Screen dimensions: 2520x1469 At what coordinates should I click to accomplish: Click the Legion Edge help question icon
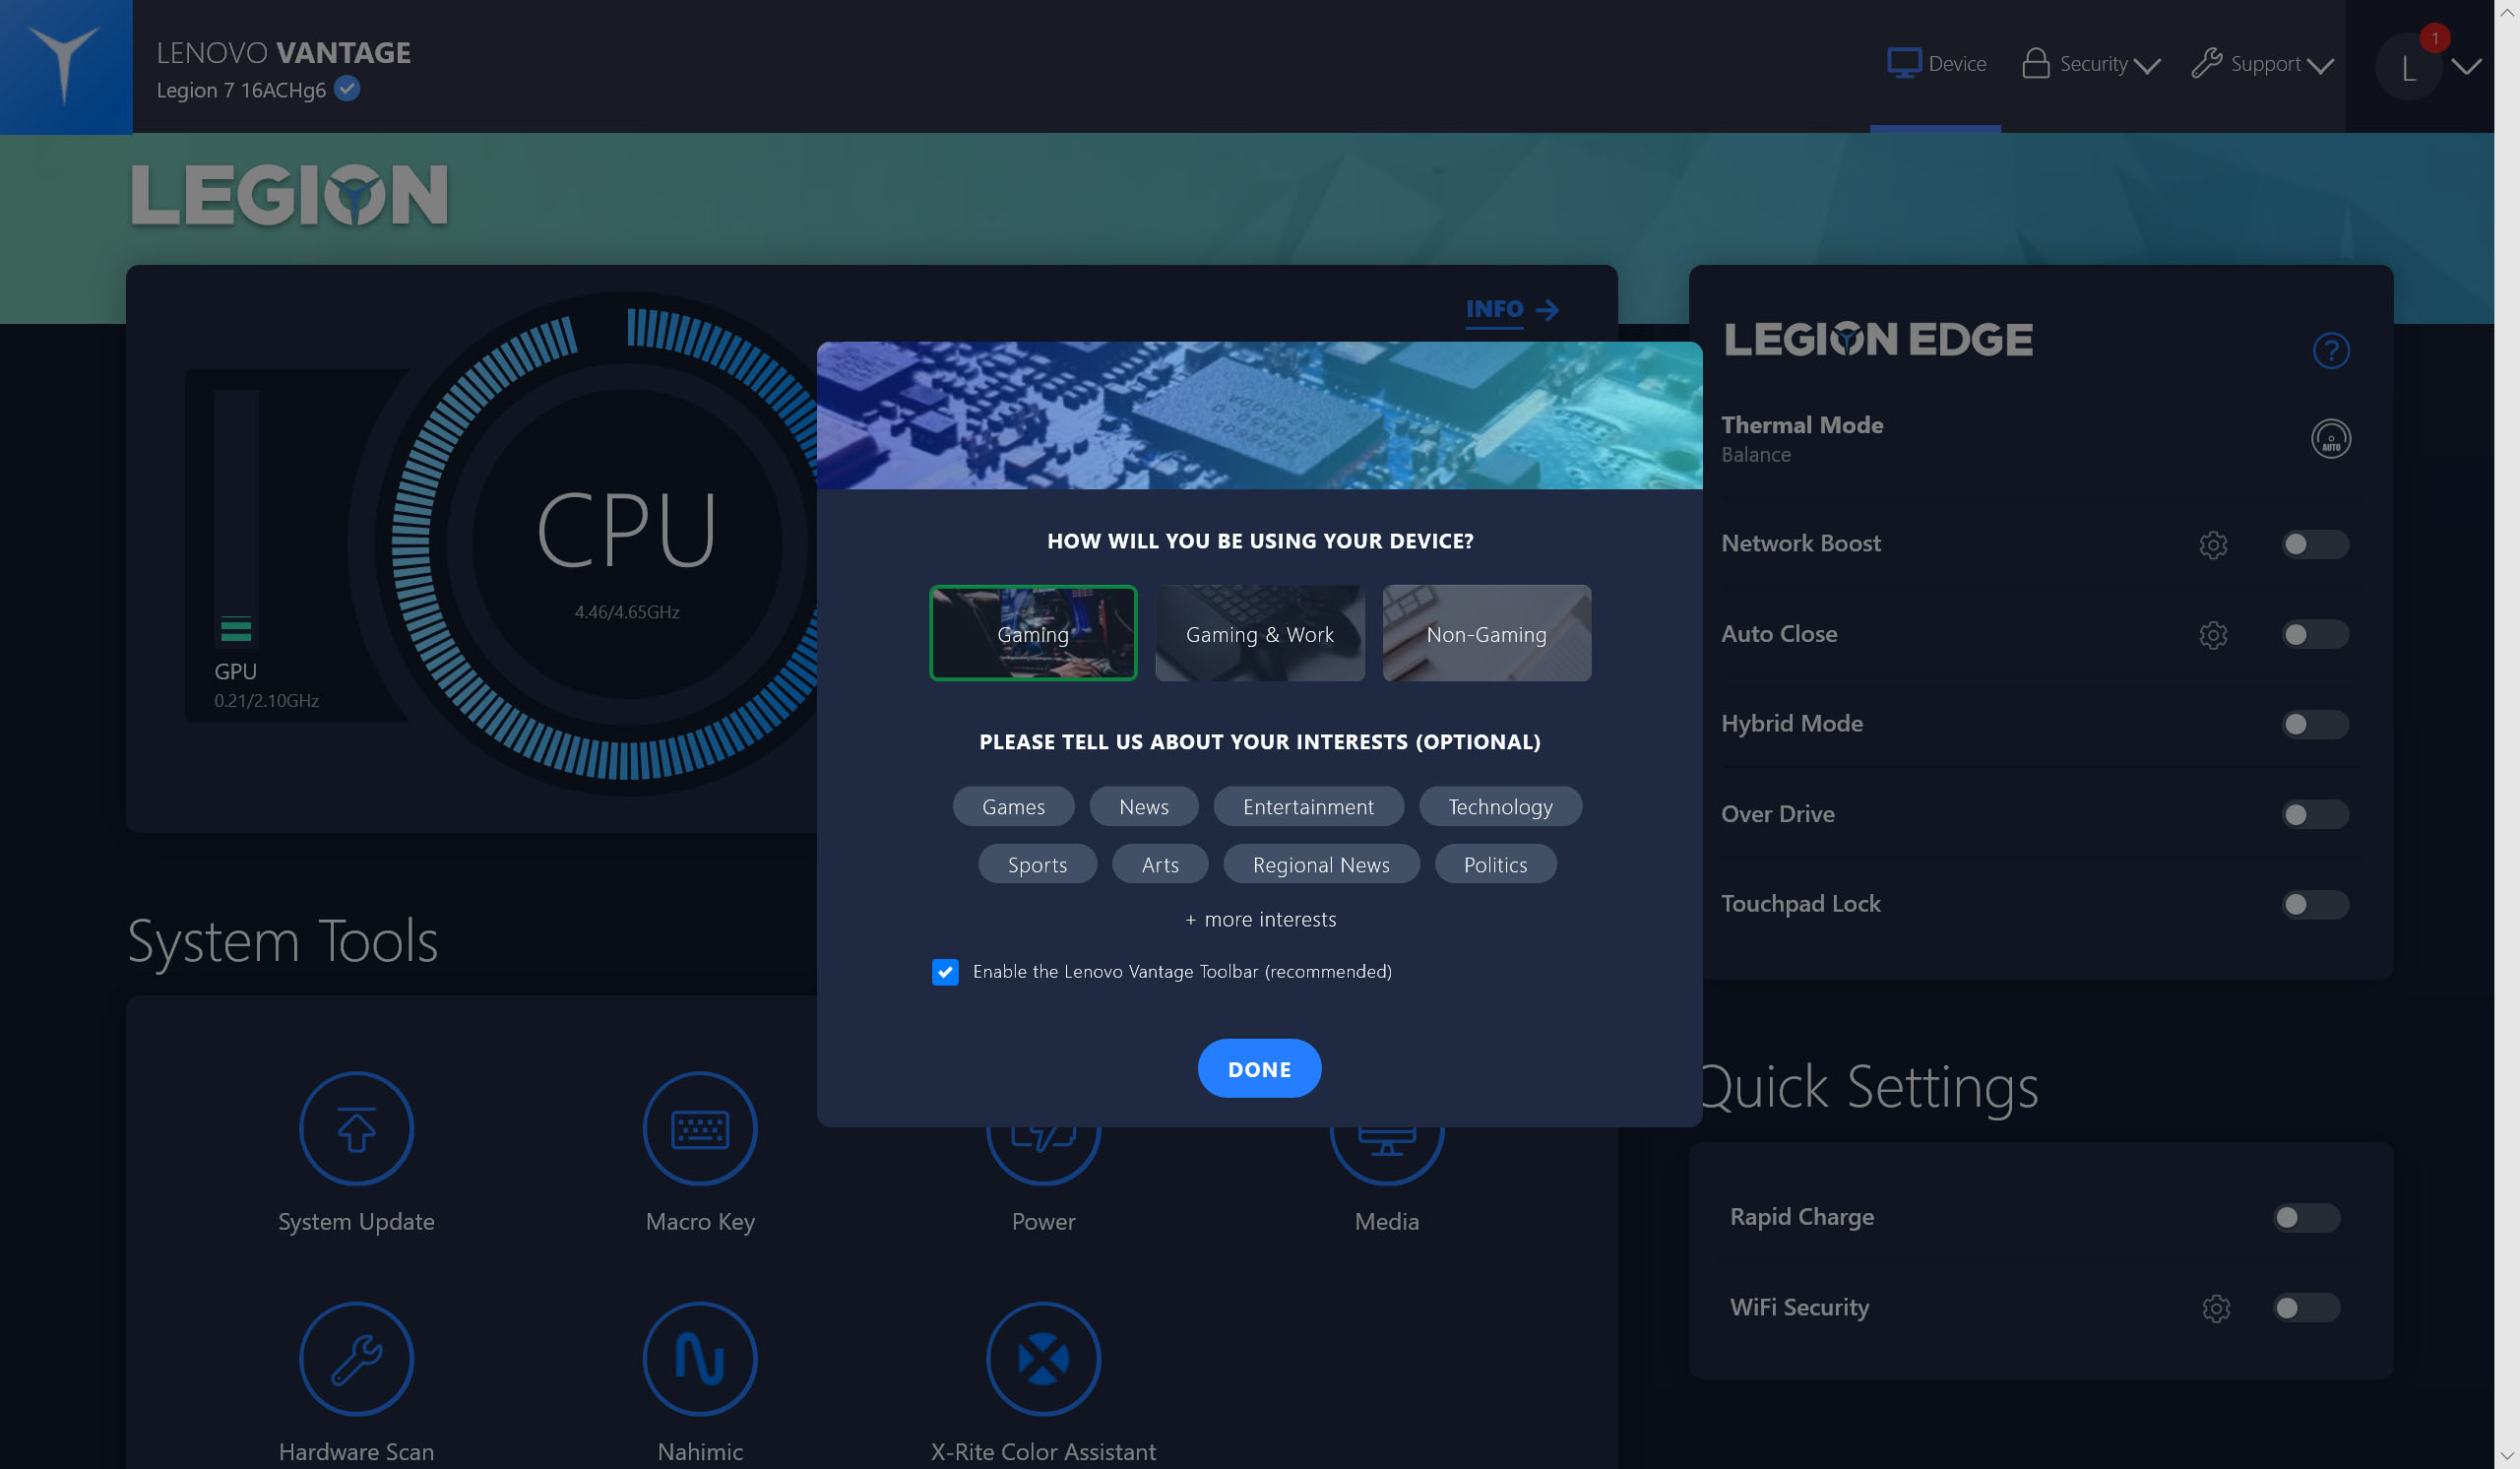click(x=2331, y=351)
